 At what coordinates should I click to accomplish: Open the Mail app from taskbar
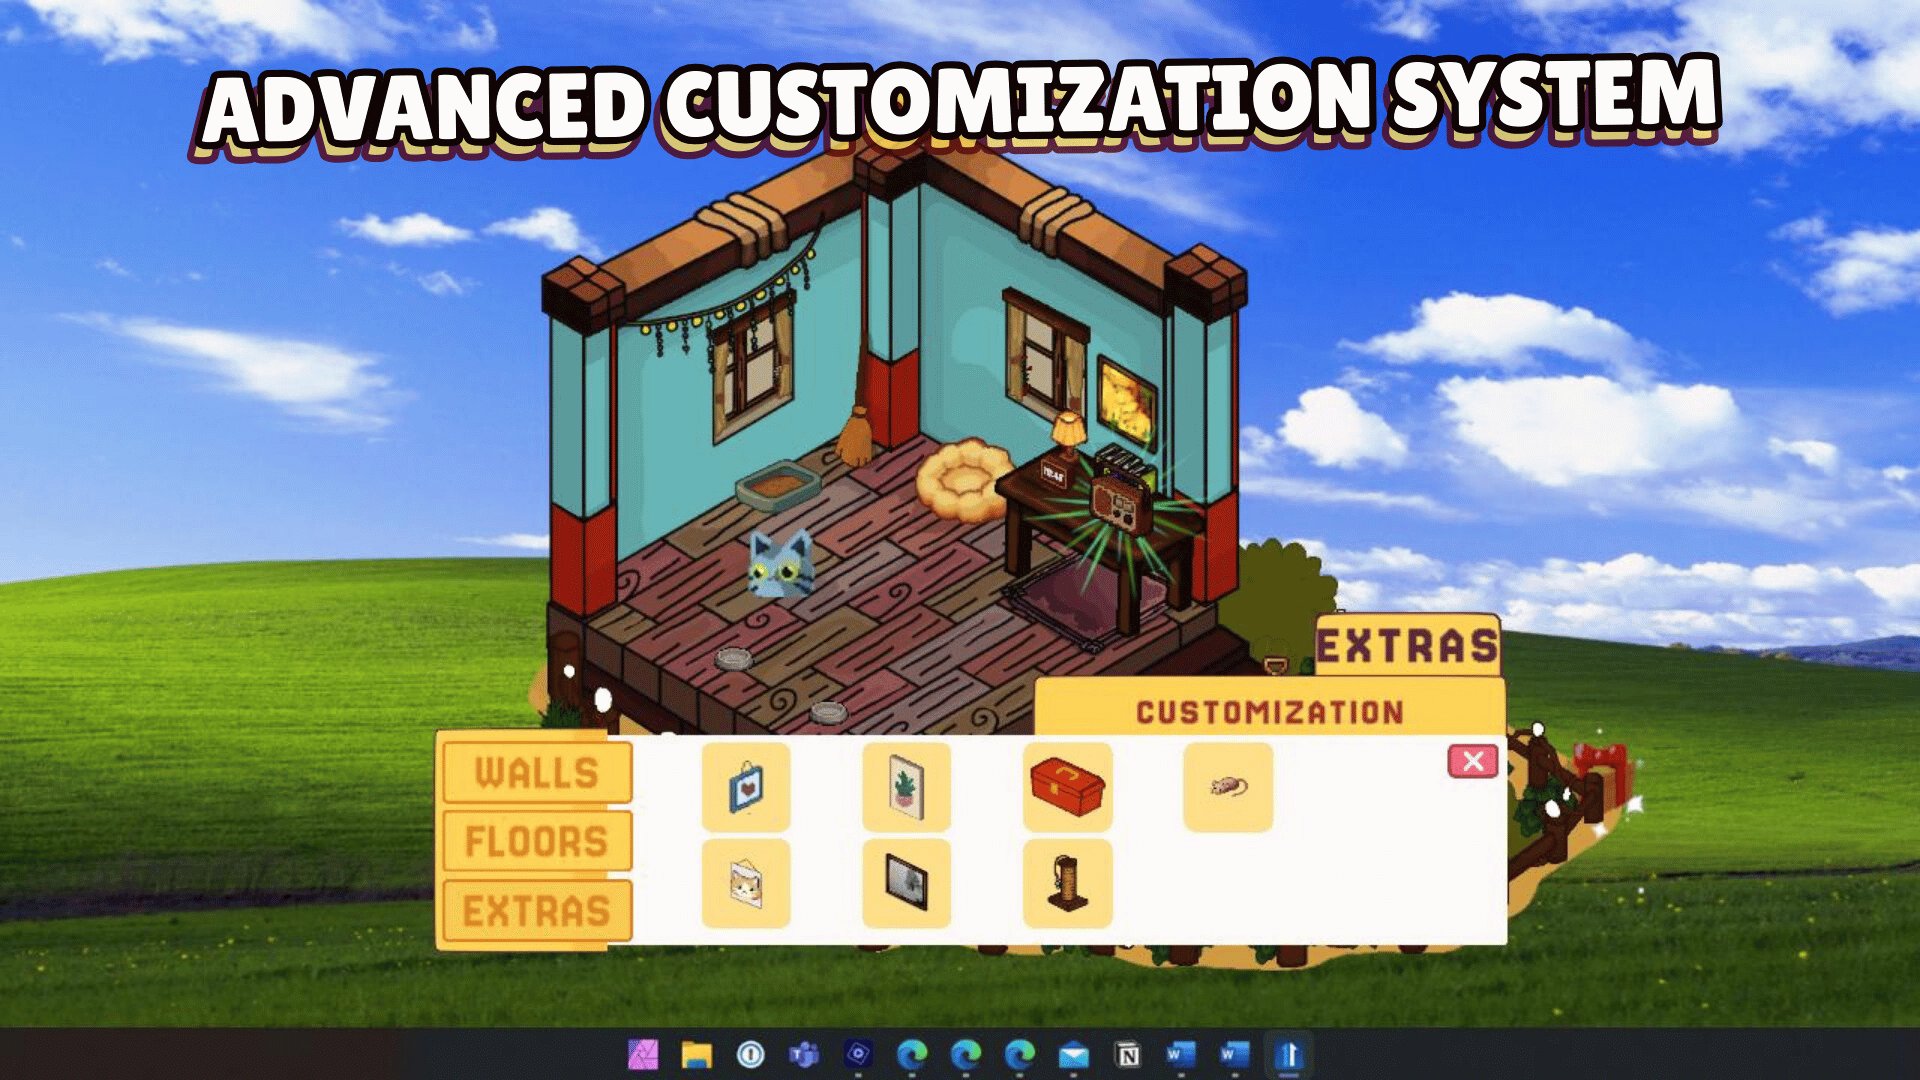click(1074, 1055)
